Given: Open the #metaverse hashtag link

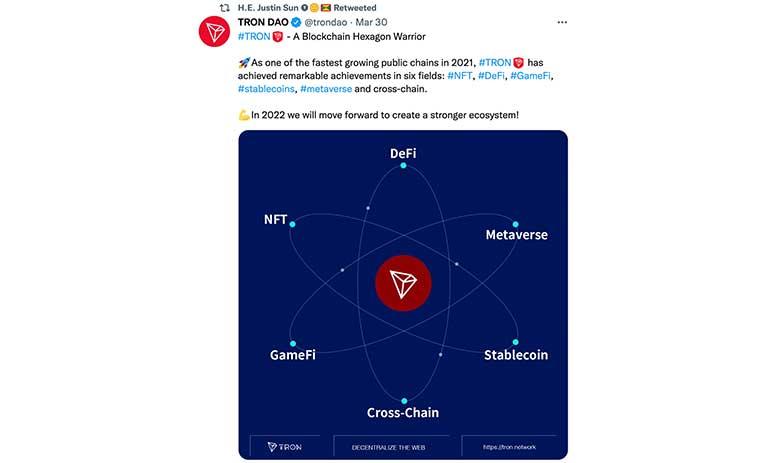Looking at the screenshot, I should (326, 89).
